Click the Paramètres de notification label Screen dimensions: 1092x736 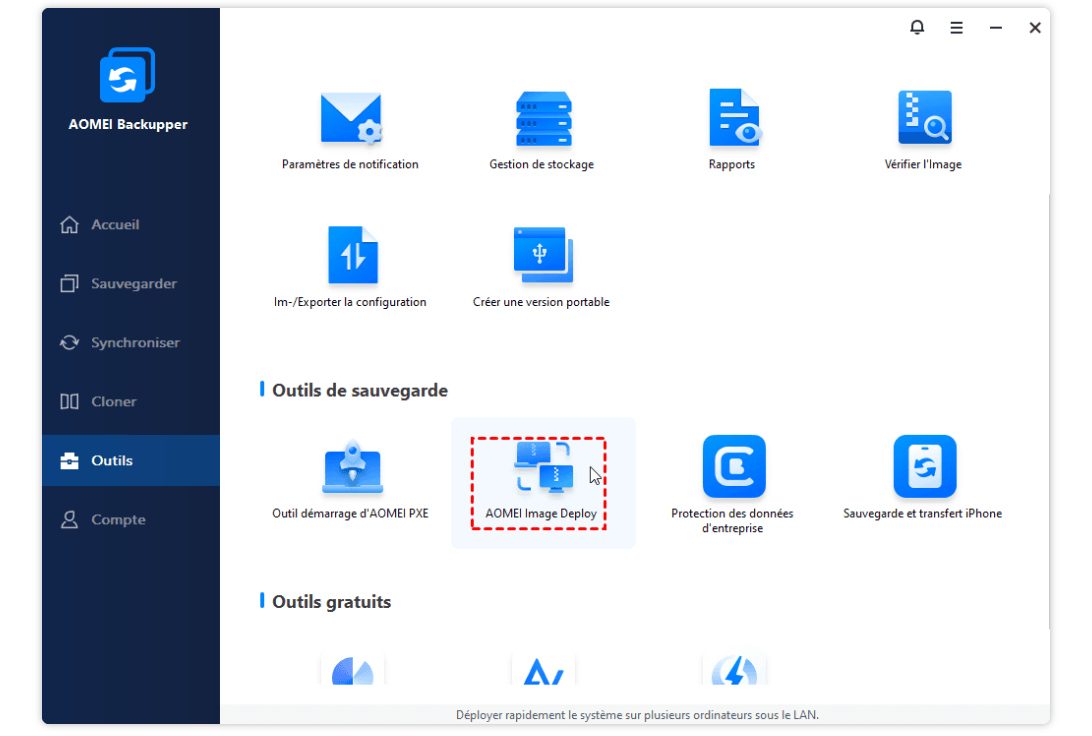pyautogui.click(x=350, y=164)
